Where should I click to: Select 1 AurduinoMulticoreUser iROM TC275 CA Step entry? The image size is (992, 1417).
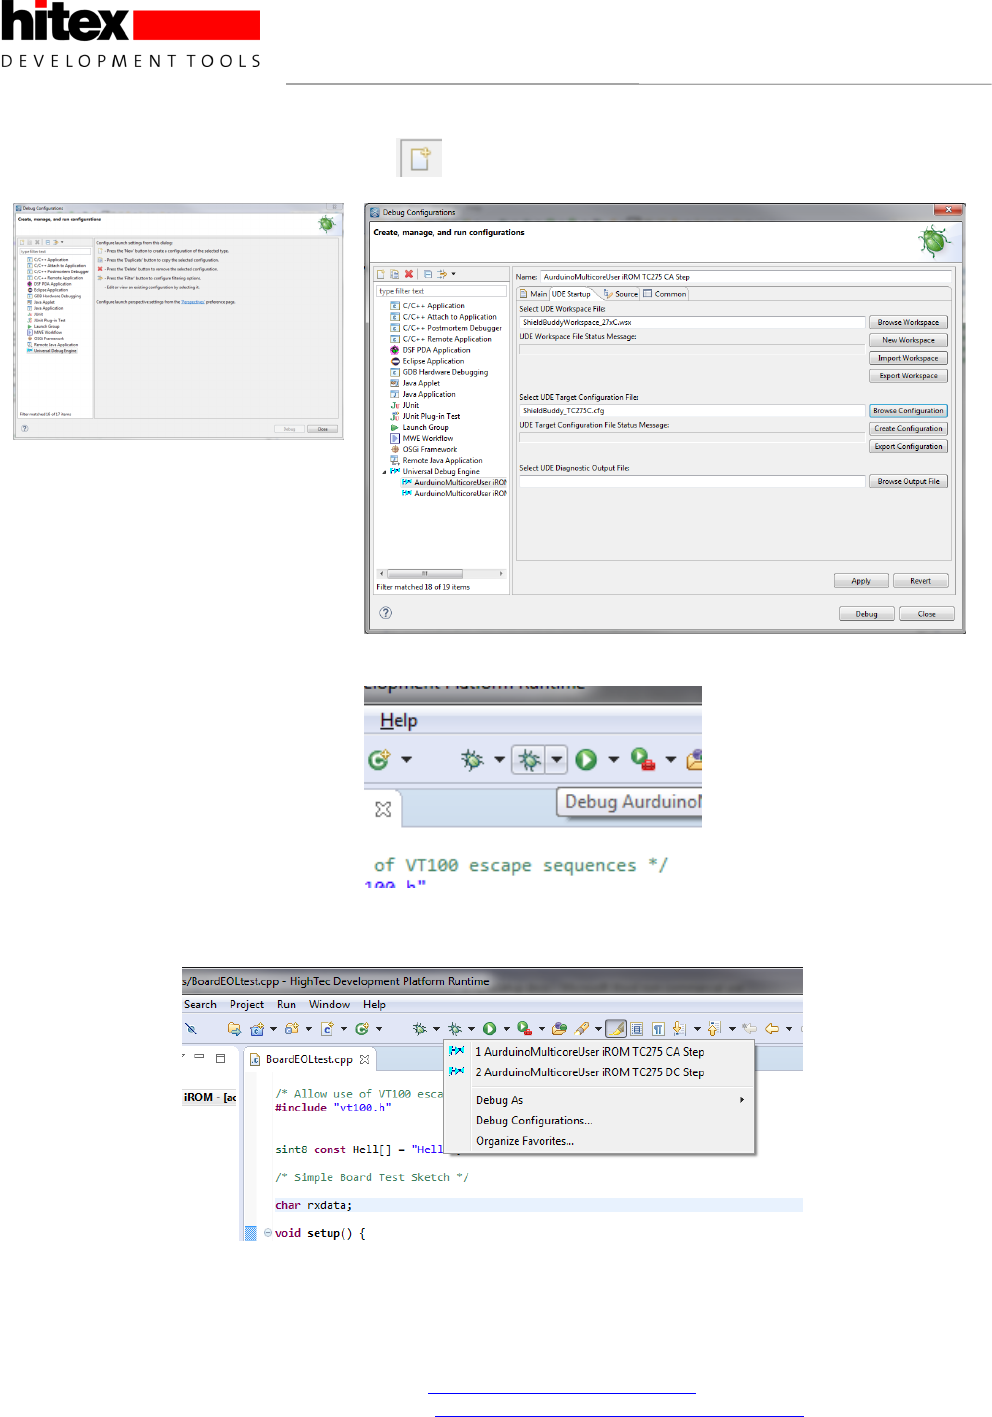(x=598, y=1051)
